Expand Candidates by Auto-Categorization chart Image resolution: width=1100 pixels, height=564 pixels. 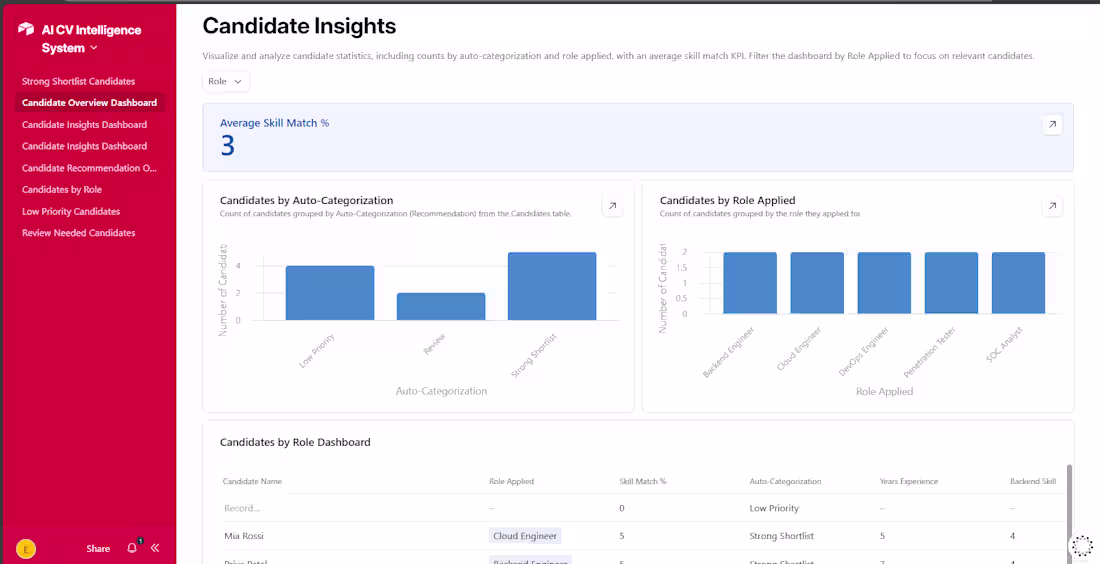coord(612,207)
